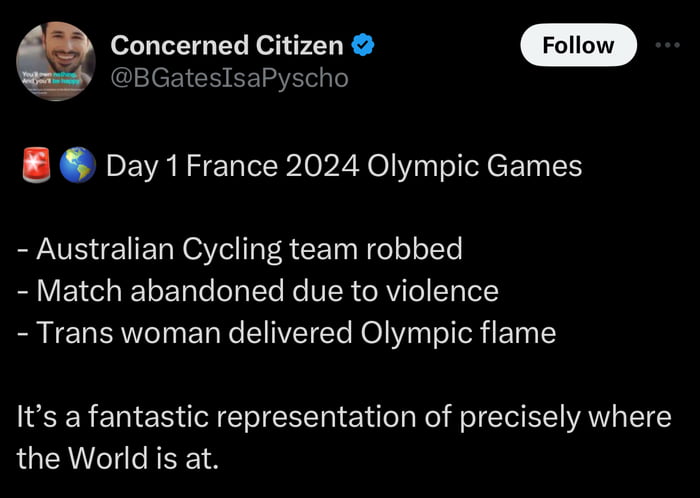Image resolution: width=700 pixels, height=498 pixels.
Task: Click the "Australian Cycling team robbed" line
Action: [240, 249]
